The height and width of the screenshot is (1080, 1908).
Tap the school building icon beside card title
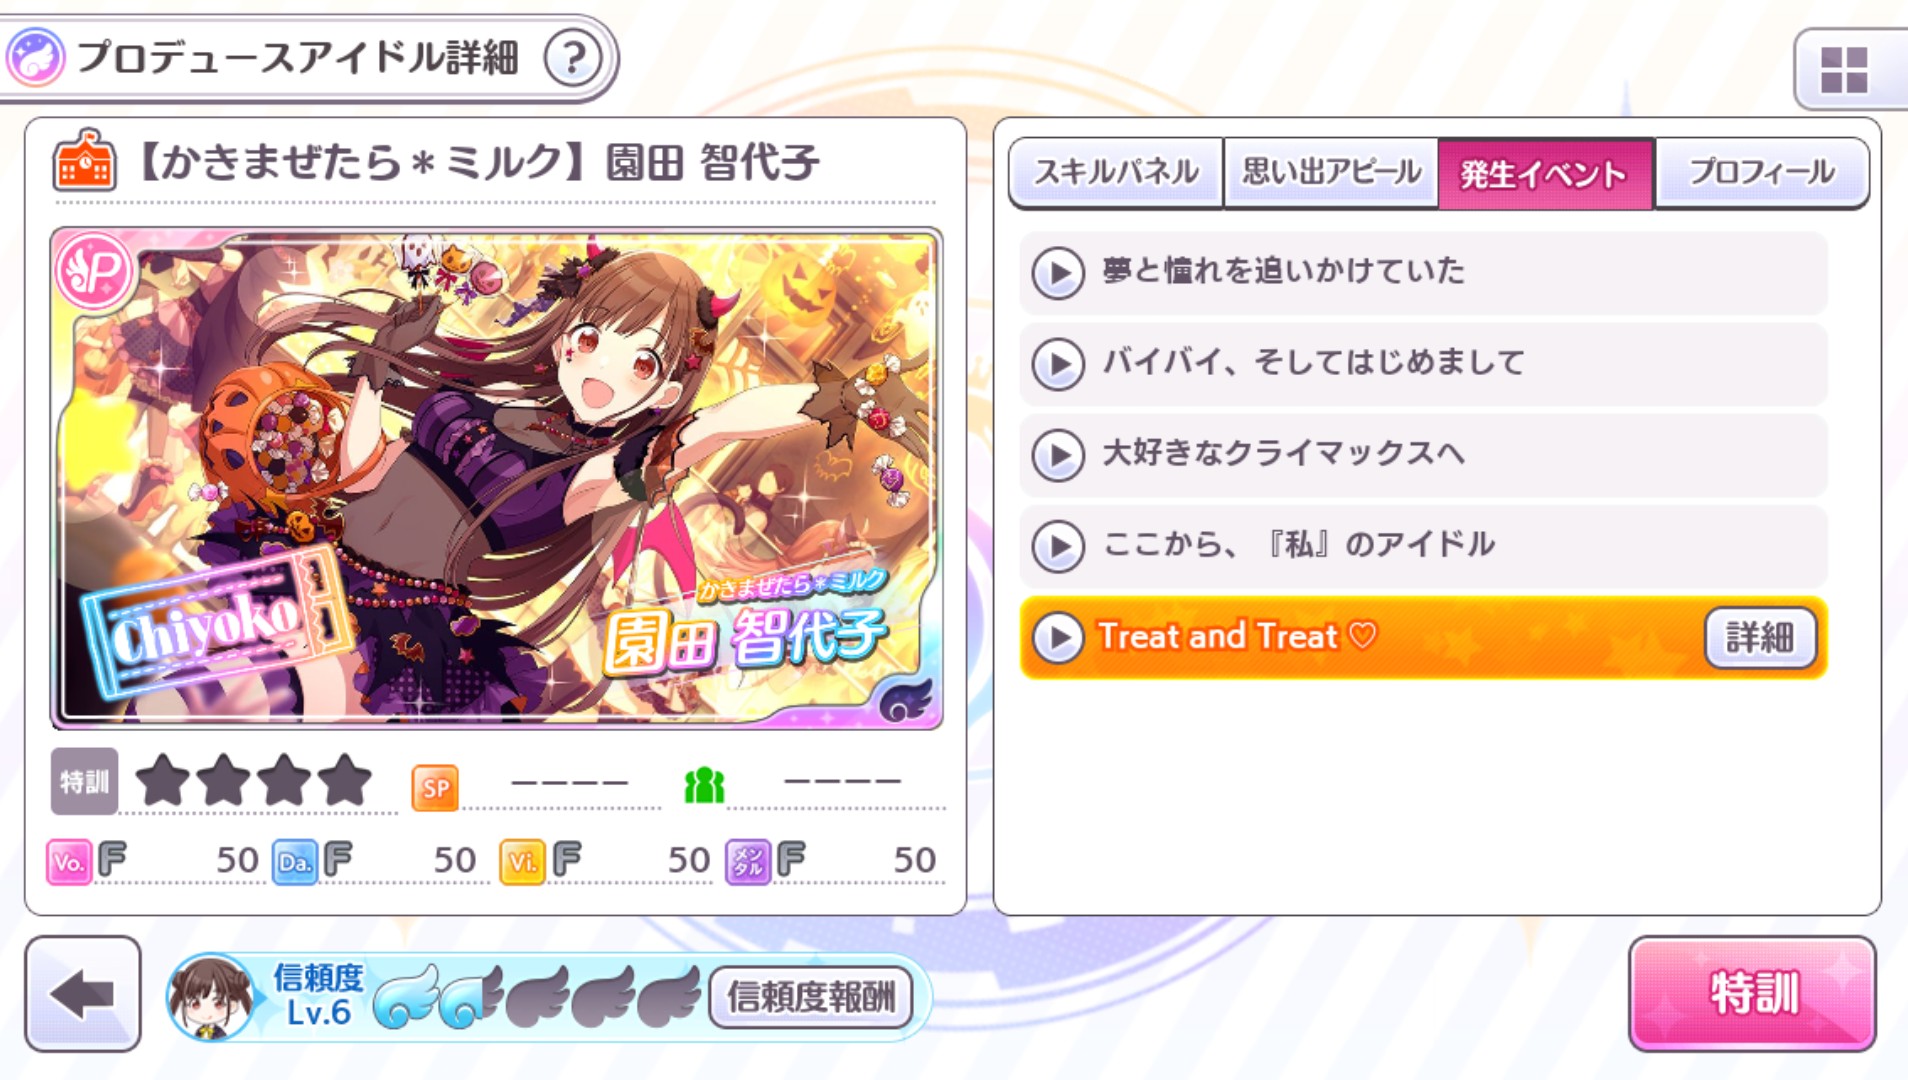(x=84, y=160)
